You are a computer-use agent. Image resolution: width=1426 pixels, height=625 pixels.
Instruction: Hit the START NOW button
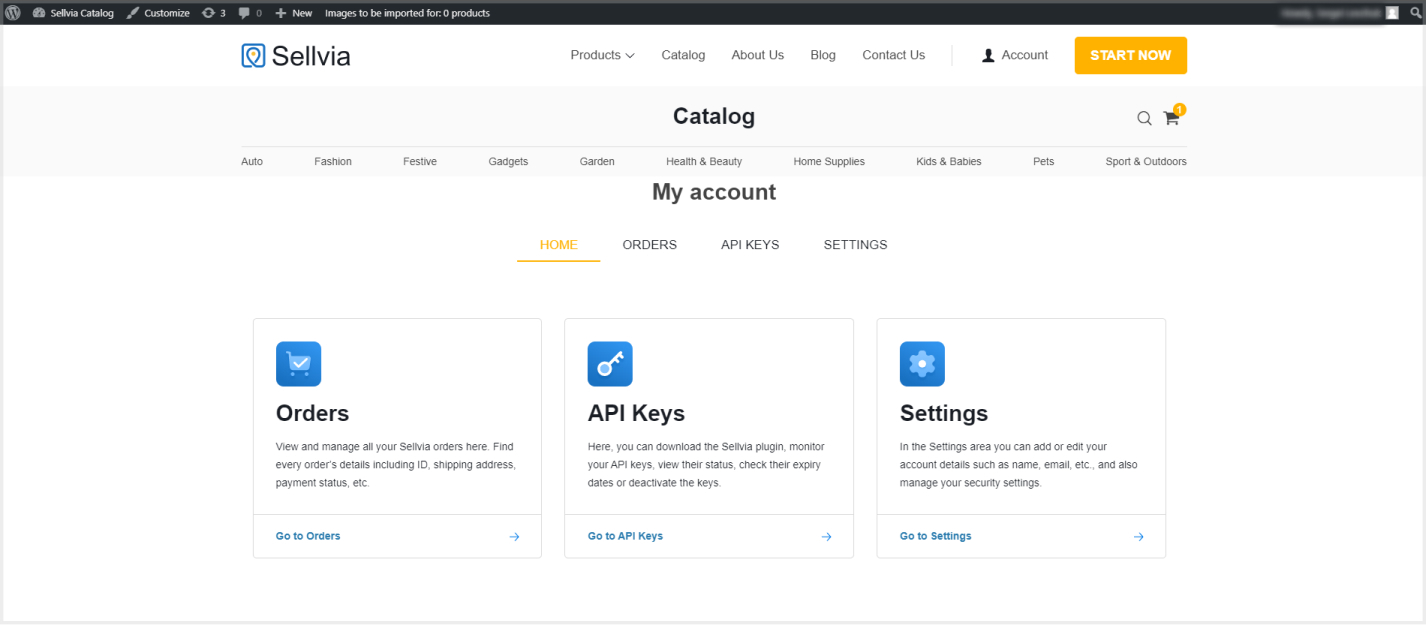point(1130,55)
